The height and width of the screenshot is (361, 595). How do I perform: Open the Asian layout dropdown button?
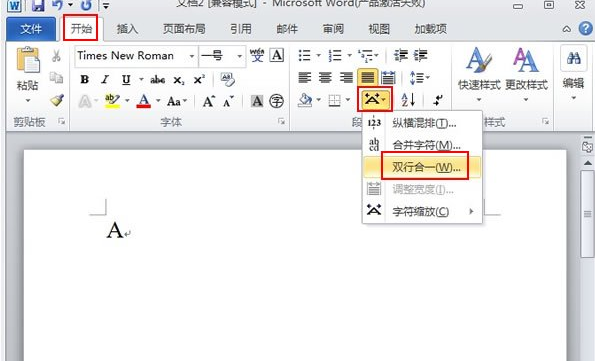tap(375, 99)
